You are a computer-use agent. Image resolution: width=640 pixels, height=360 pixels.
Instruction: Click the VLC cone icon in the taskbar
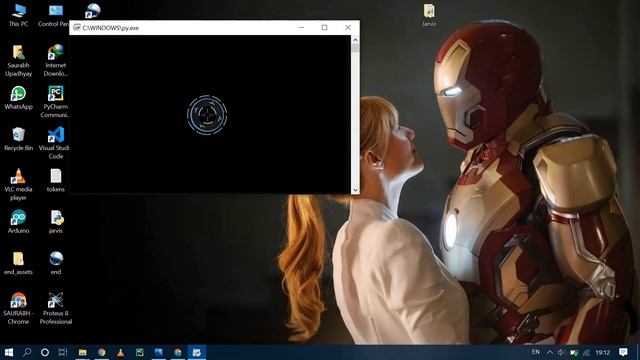120,352
